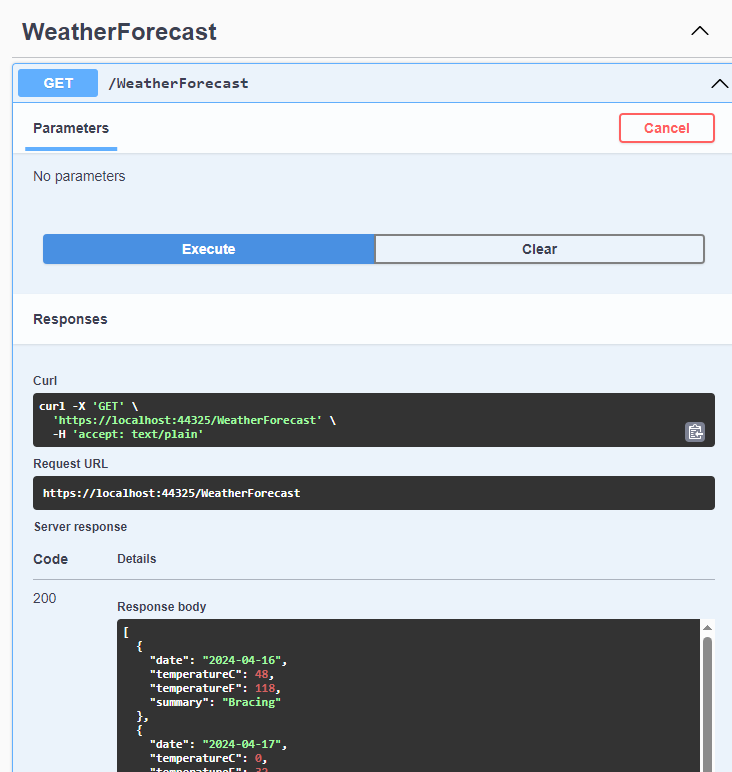Execute the API request

tap(208, 249)
